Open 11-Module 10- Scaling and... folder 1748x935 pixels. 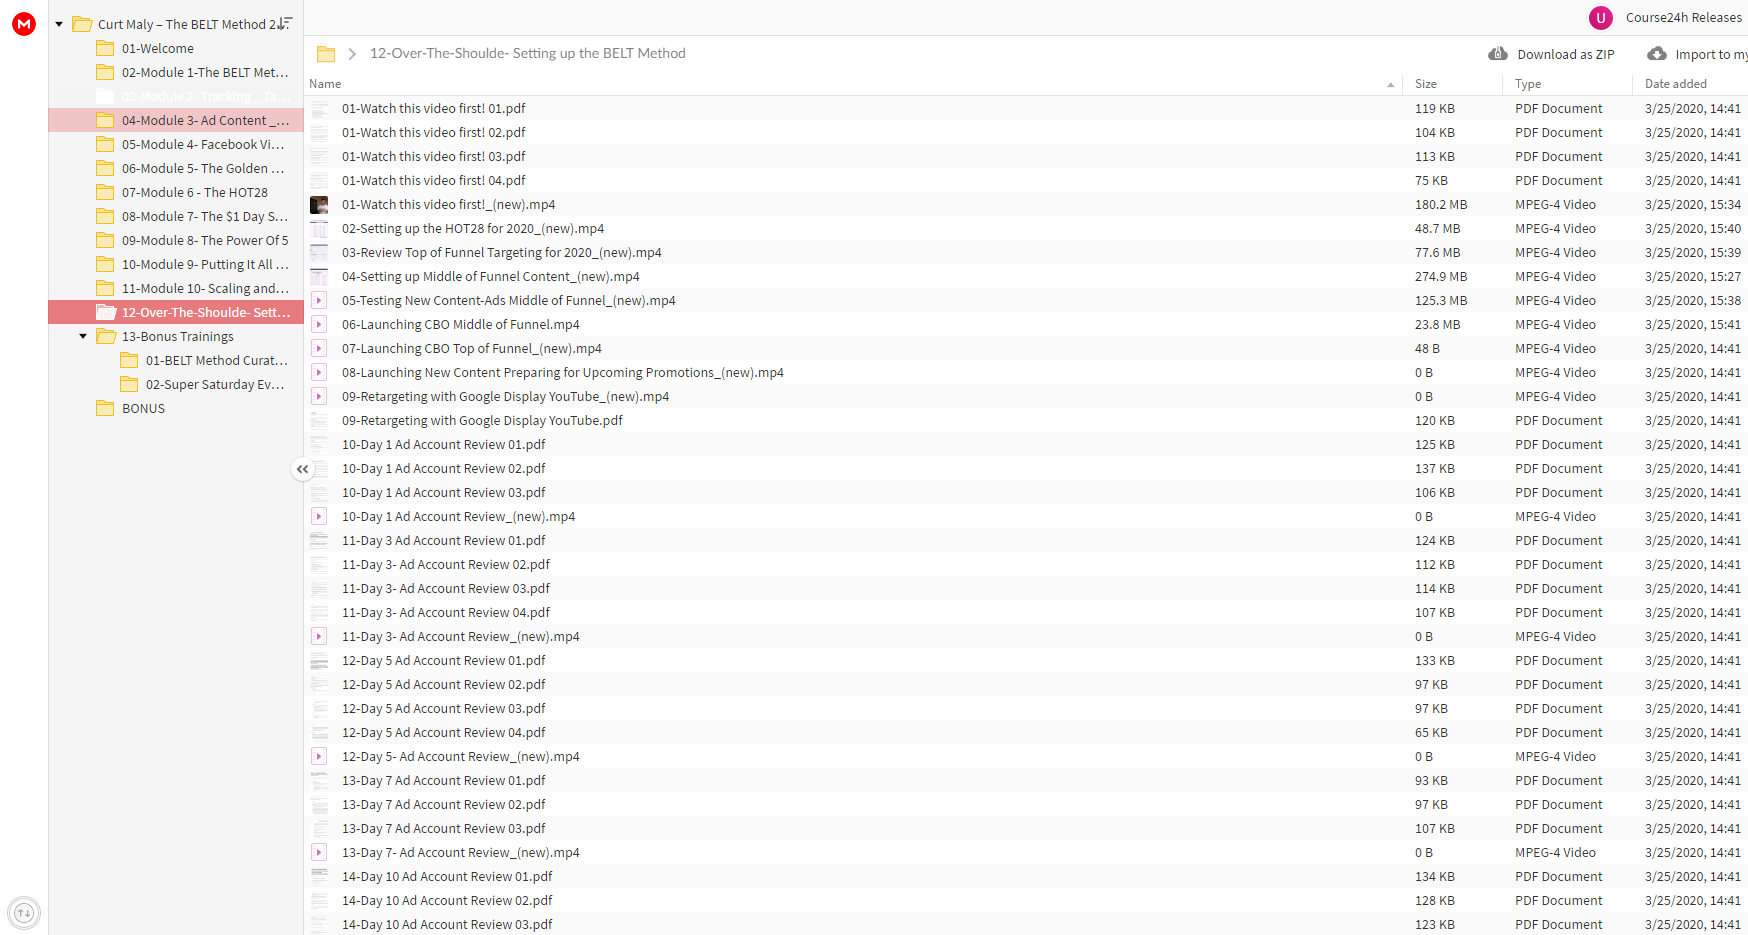tap(205, 288)
